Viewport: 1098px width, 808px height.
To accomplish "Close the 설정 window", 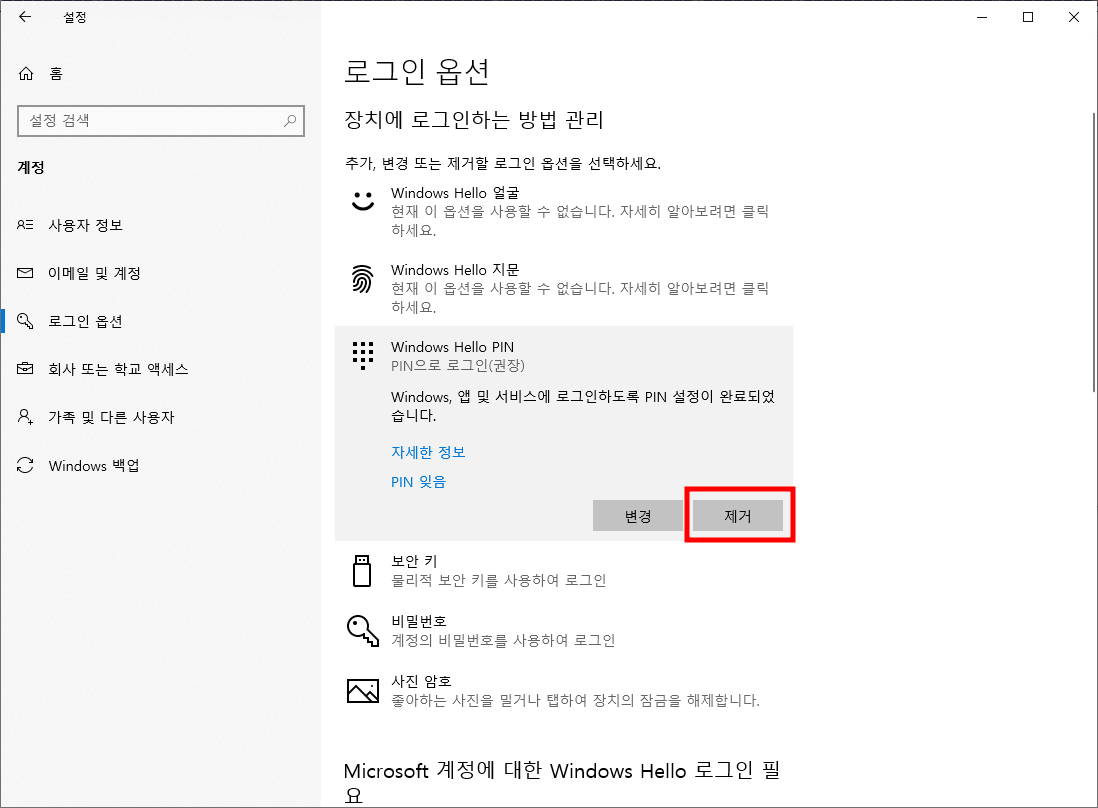I will 1073,17.
